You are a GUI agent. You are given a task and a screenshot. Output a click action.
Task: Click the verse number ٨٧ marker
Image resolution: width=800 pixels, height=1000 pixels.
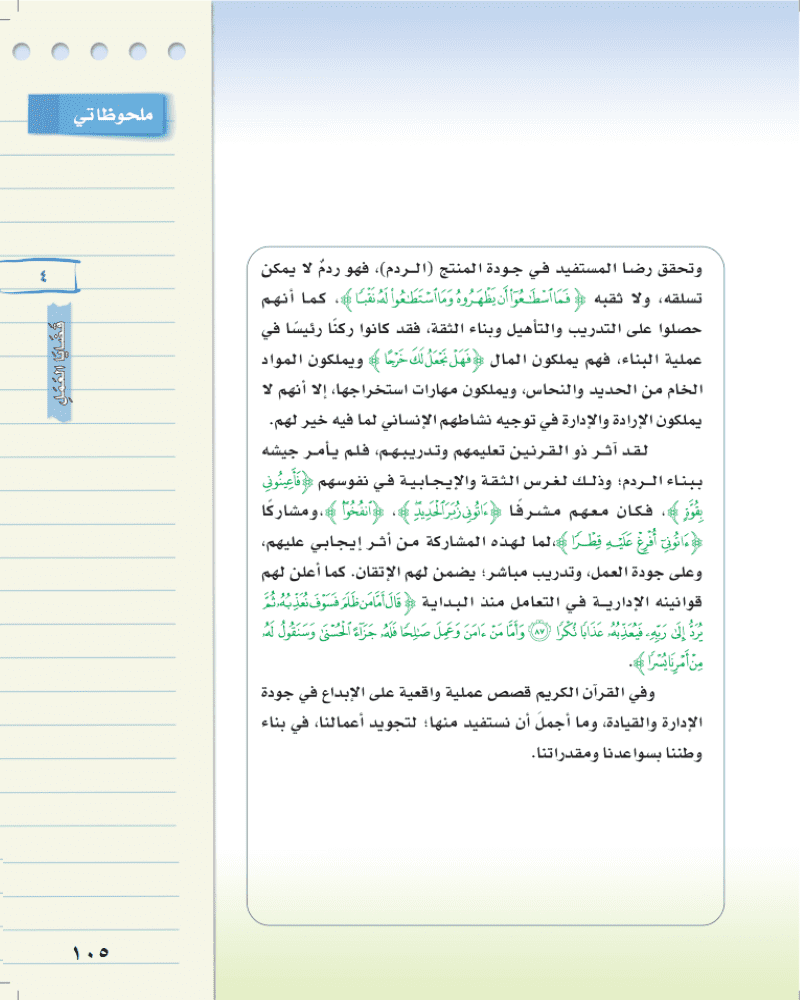click(x=540, y=632)
